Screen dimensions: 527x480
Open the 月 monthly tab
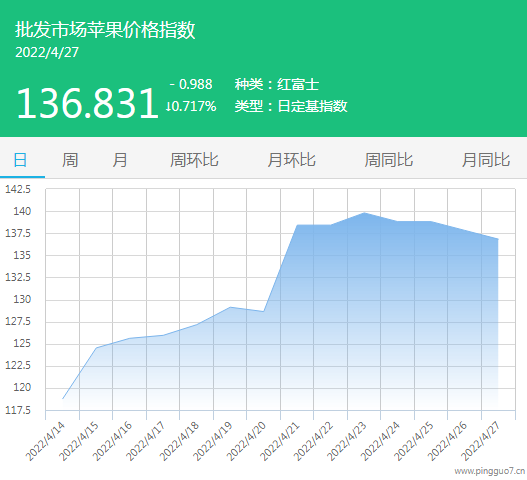pos(120,160)
